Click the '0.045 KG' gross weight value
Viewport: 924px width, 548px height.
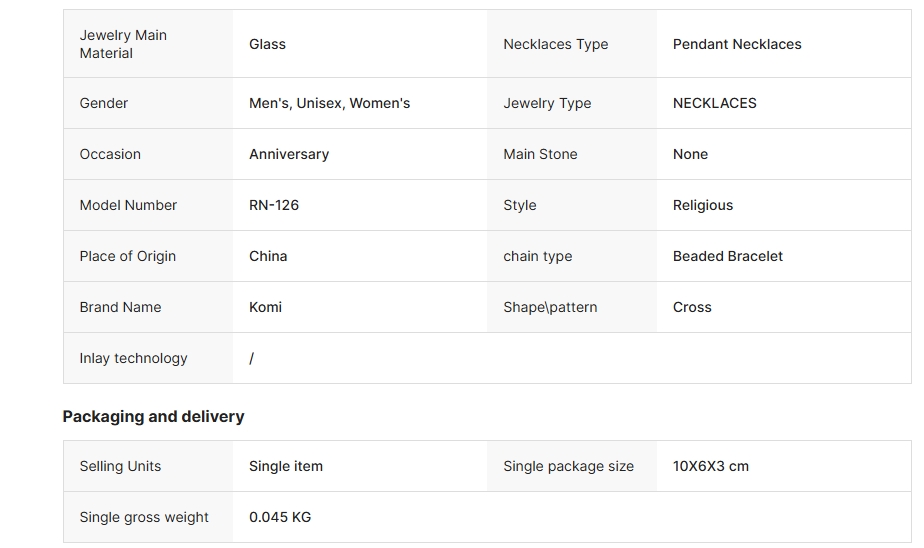point(280,517)
